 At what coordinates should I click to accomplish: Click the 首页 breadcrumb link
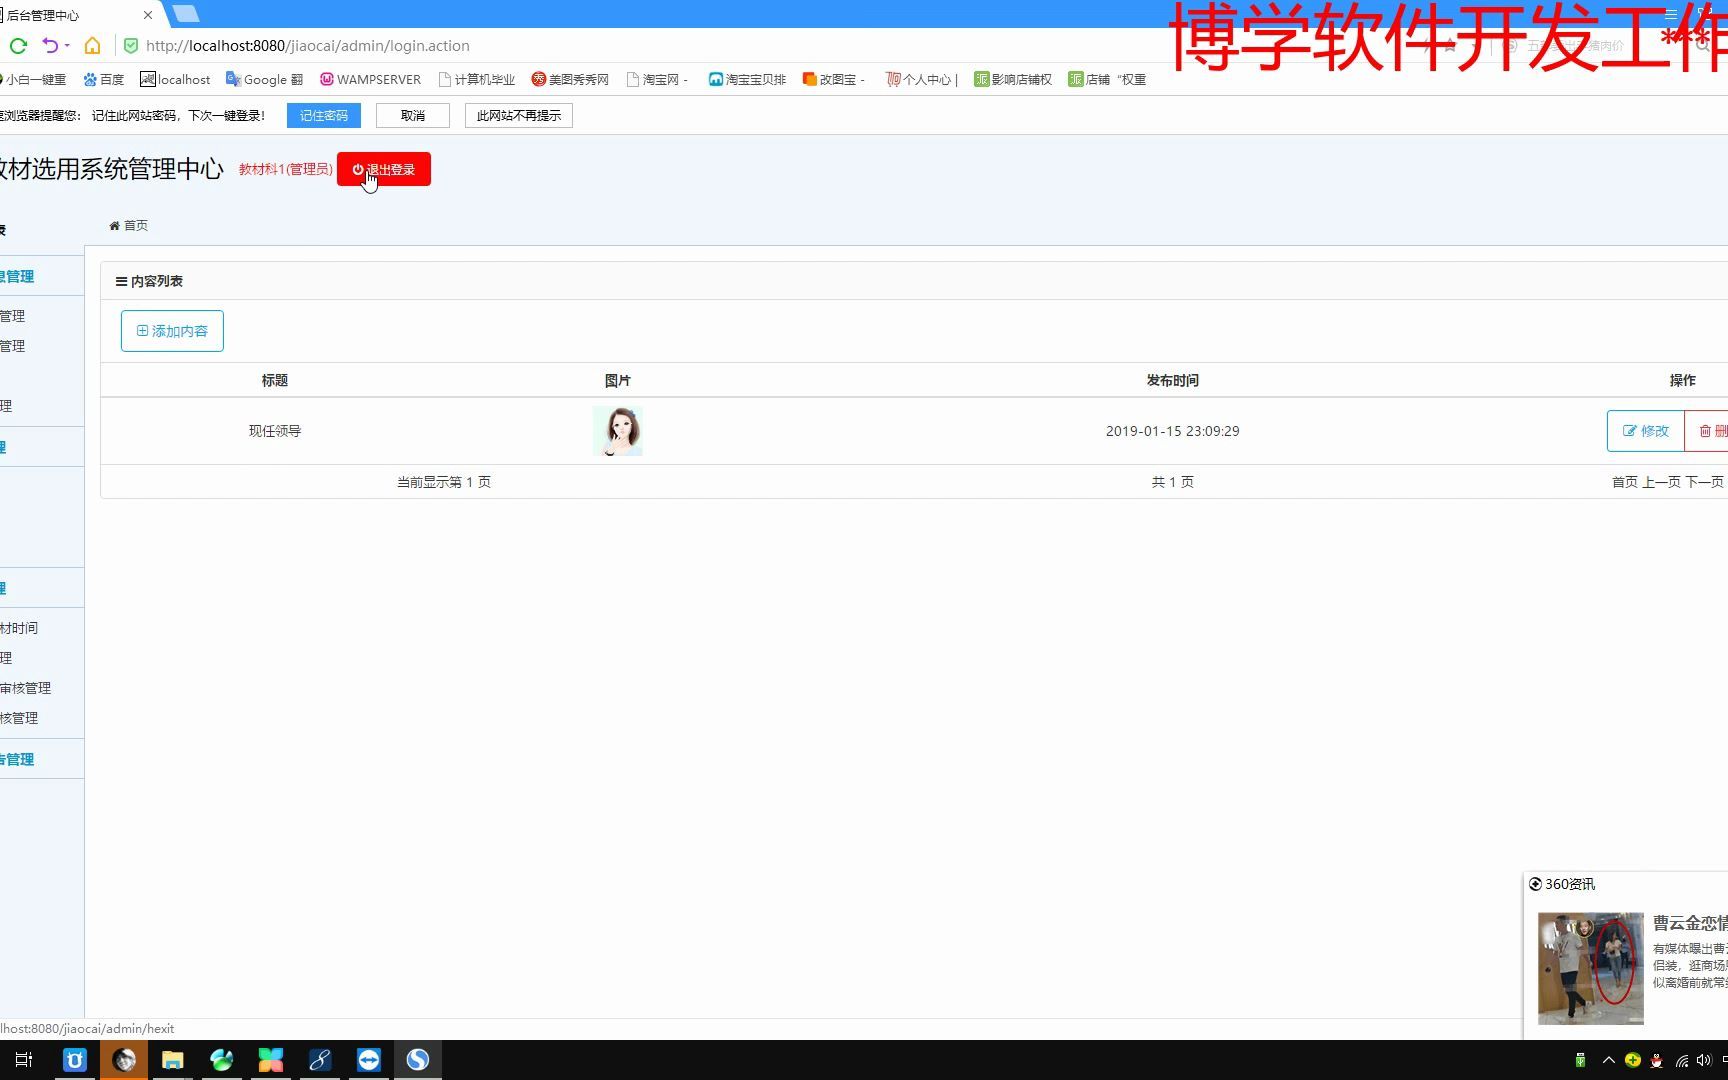click(136, 225)
